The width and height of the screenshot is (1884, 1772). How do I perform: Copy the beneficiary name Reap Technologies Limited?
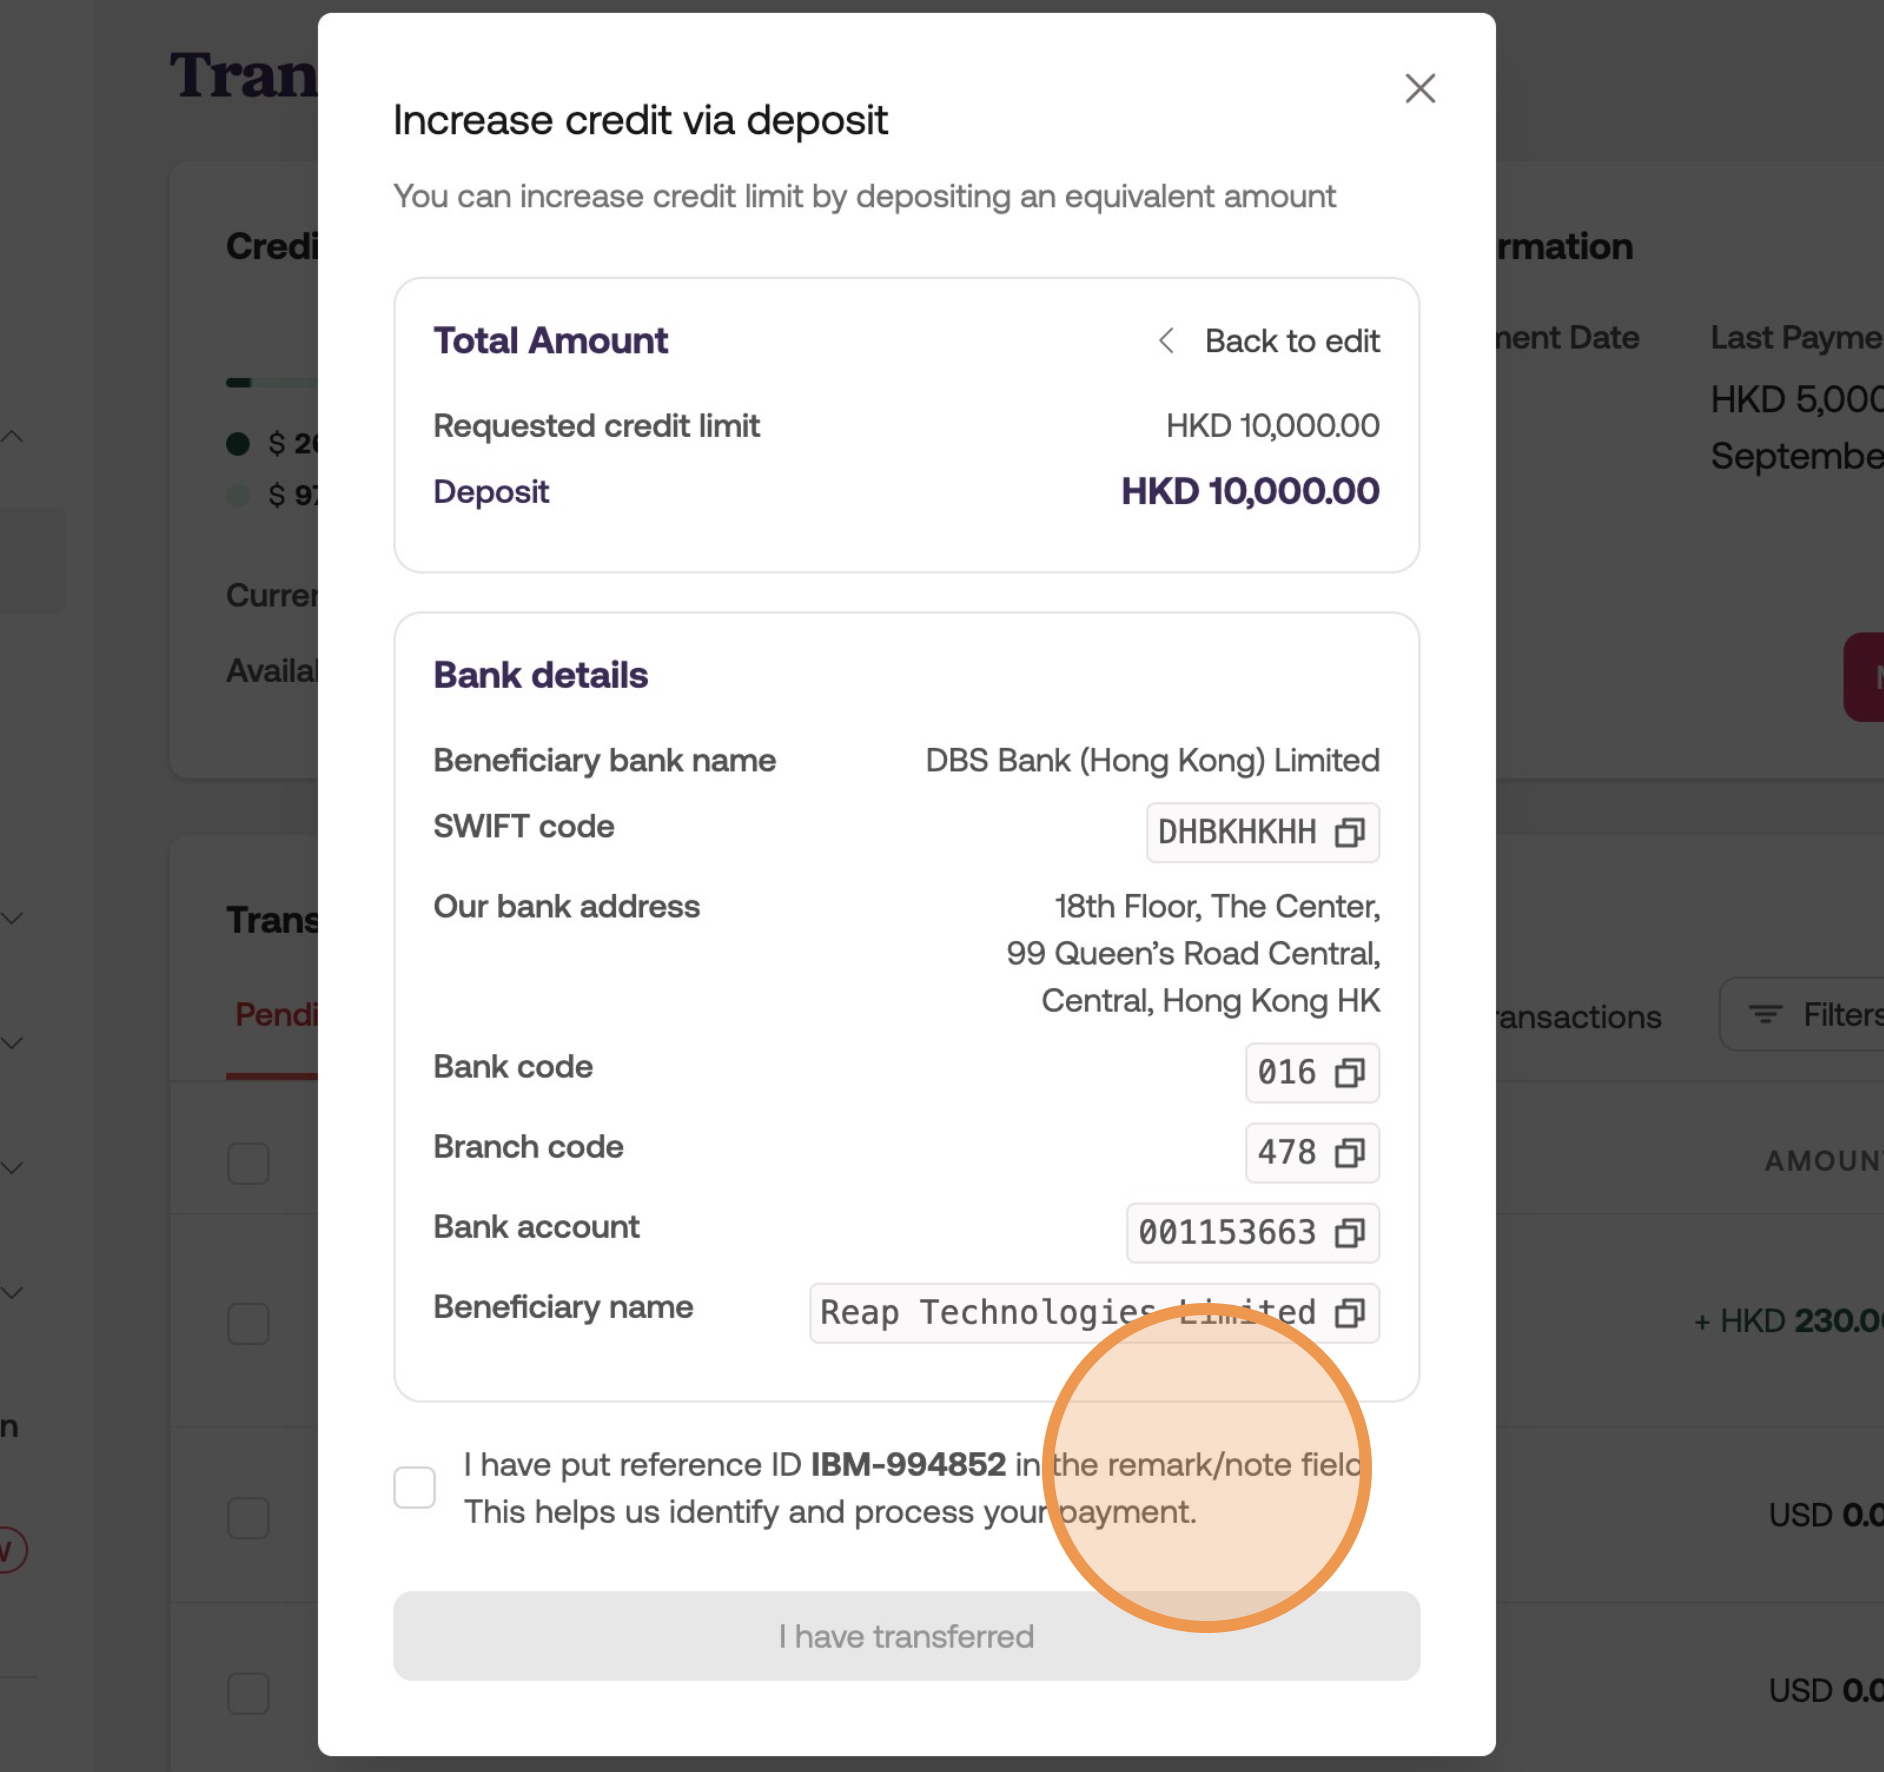point(1351,1313)
